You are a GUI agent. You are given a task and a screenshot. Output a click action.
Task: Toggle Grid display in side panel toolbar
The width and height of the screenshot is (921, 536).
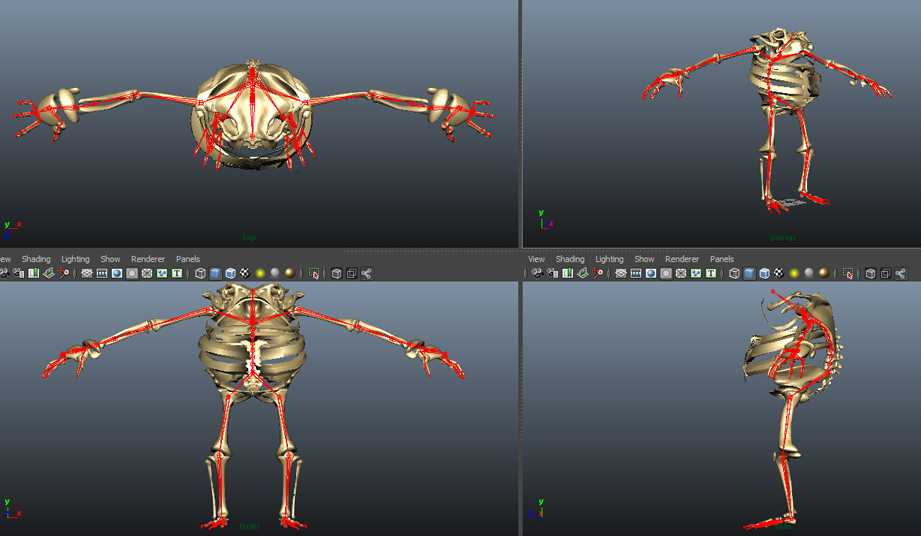pyautogui.click(x=621, y=273)
